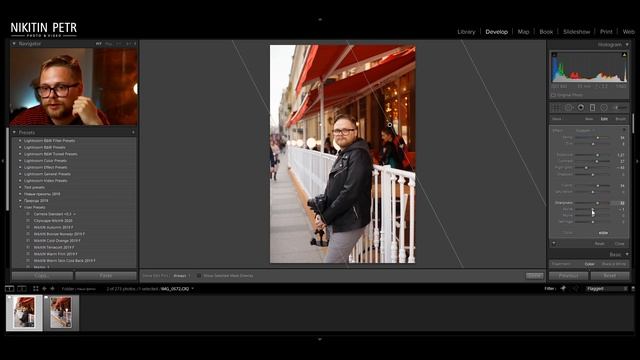The image size is (640, 360).
Task: Select the second filmstrip thumbnail
Action: click(61, 313)
